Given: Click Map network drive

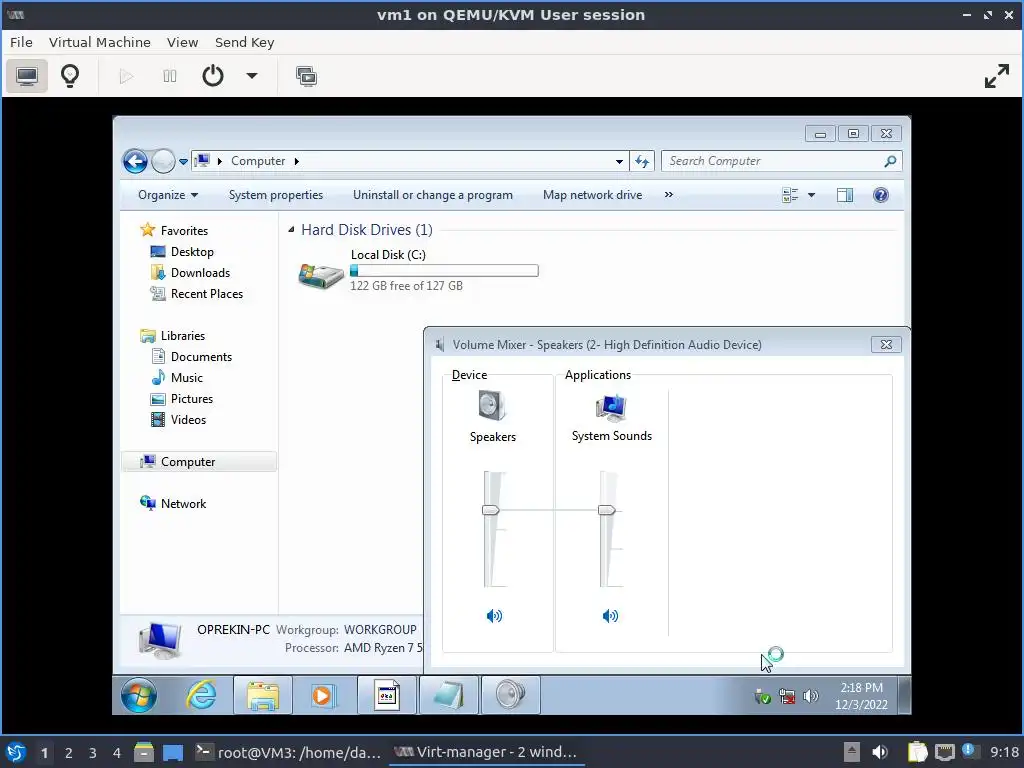Looking at the screenshot, I should [x=592, y=195].
